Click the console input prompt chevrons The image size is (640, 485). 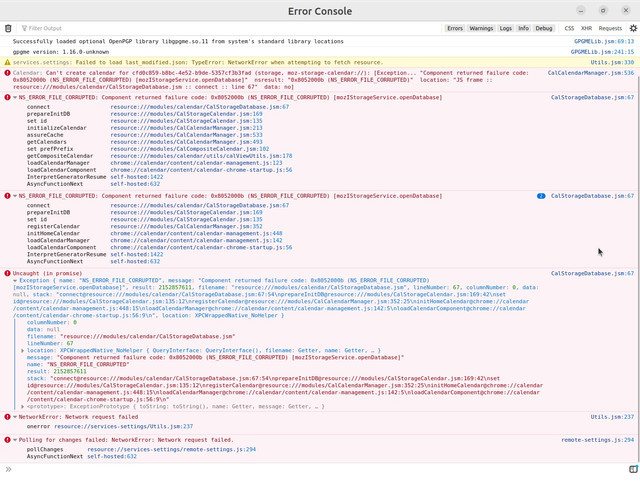click(8, 469)
